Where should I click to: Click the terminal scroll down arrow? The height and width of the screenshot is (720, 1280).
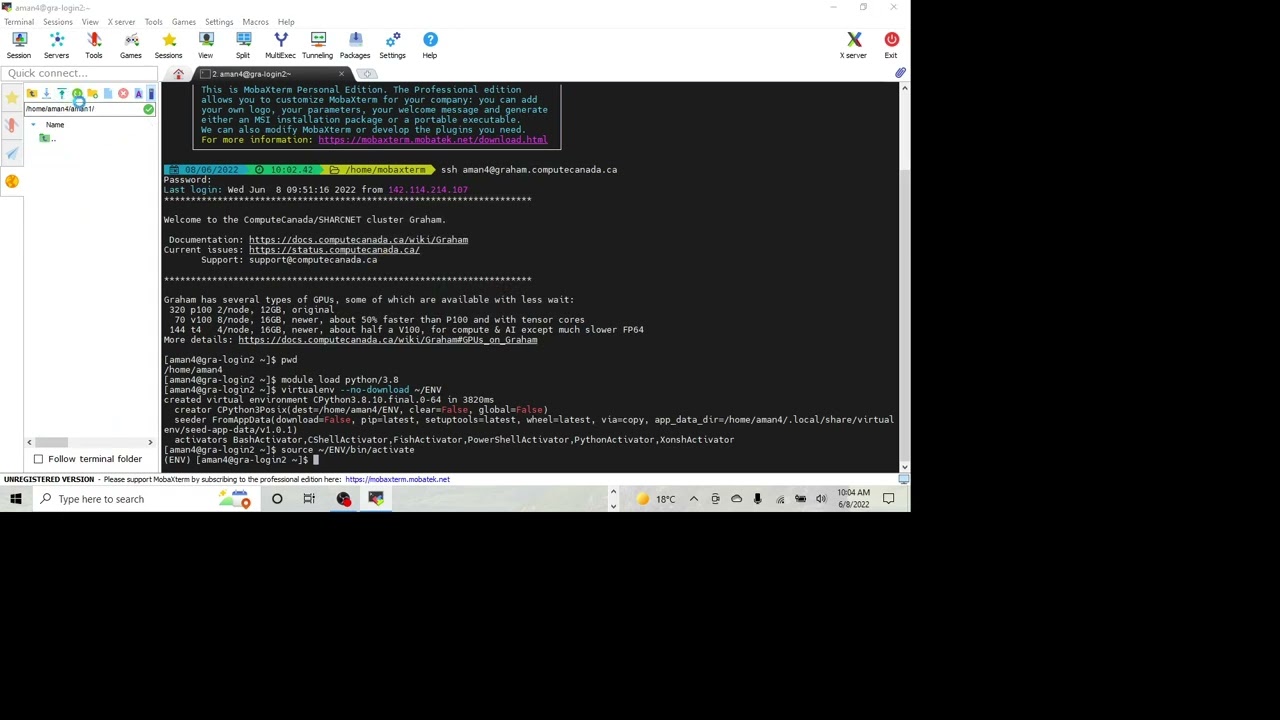point(904,466)
